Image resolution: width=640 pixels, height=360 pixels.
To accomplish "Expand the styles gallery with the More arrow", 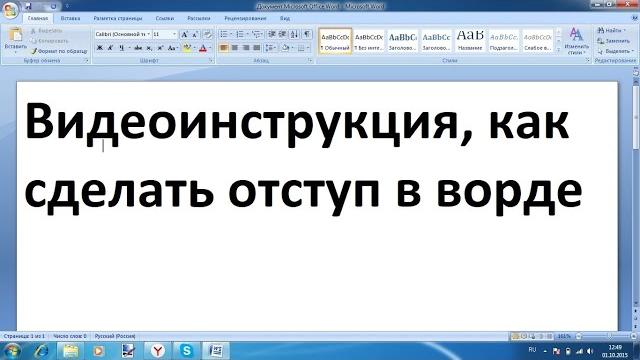I will (558, 49).
